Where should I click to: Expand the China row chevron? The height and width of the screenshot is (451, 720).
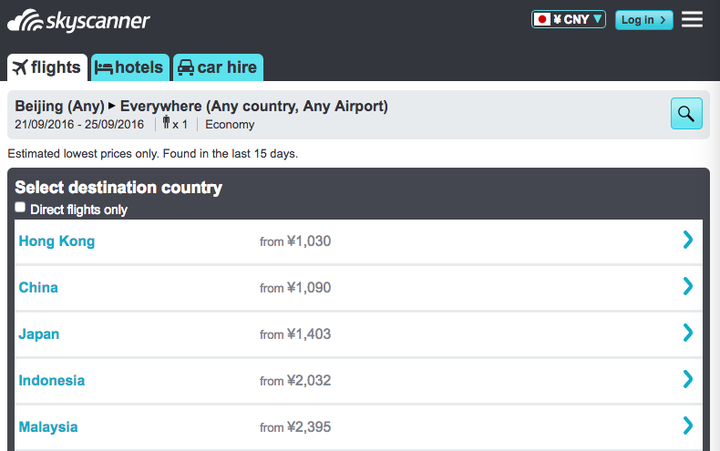click(688, 286)
